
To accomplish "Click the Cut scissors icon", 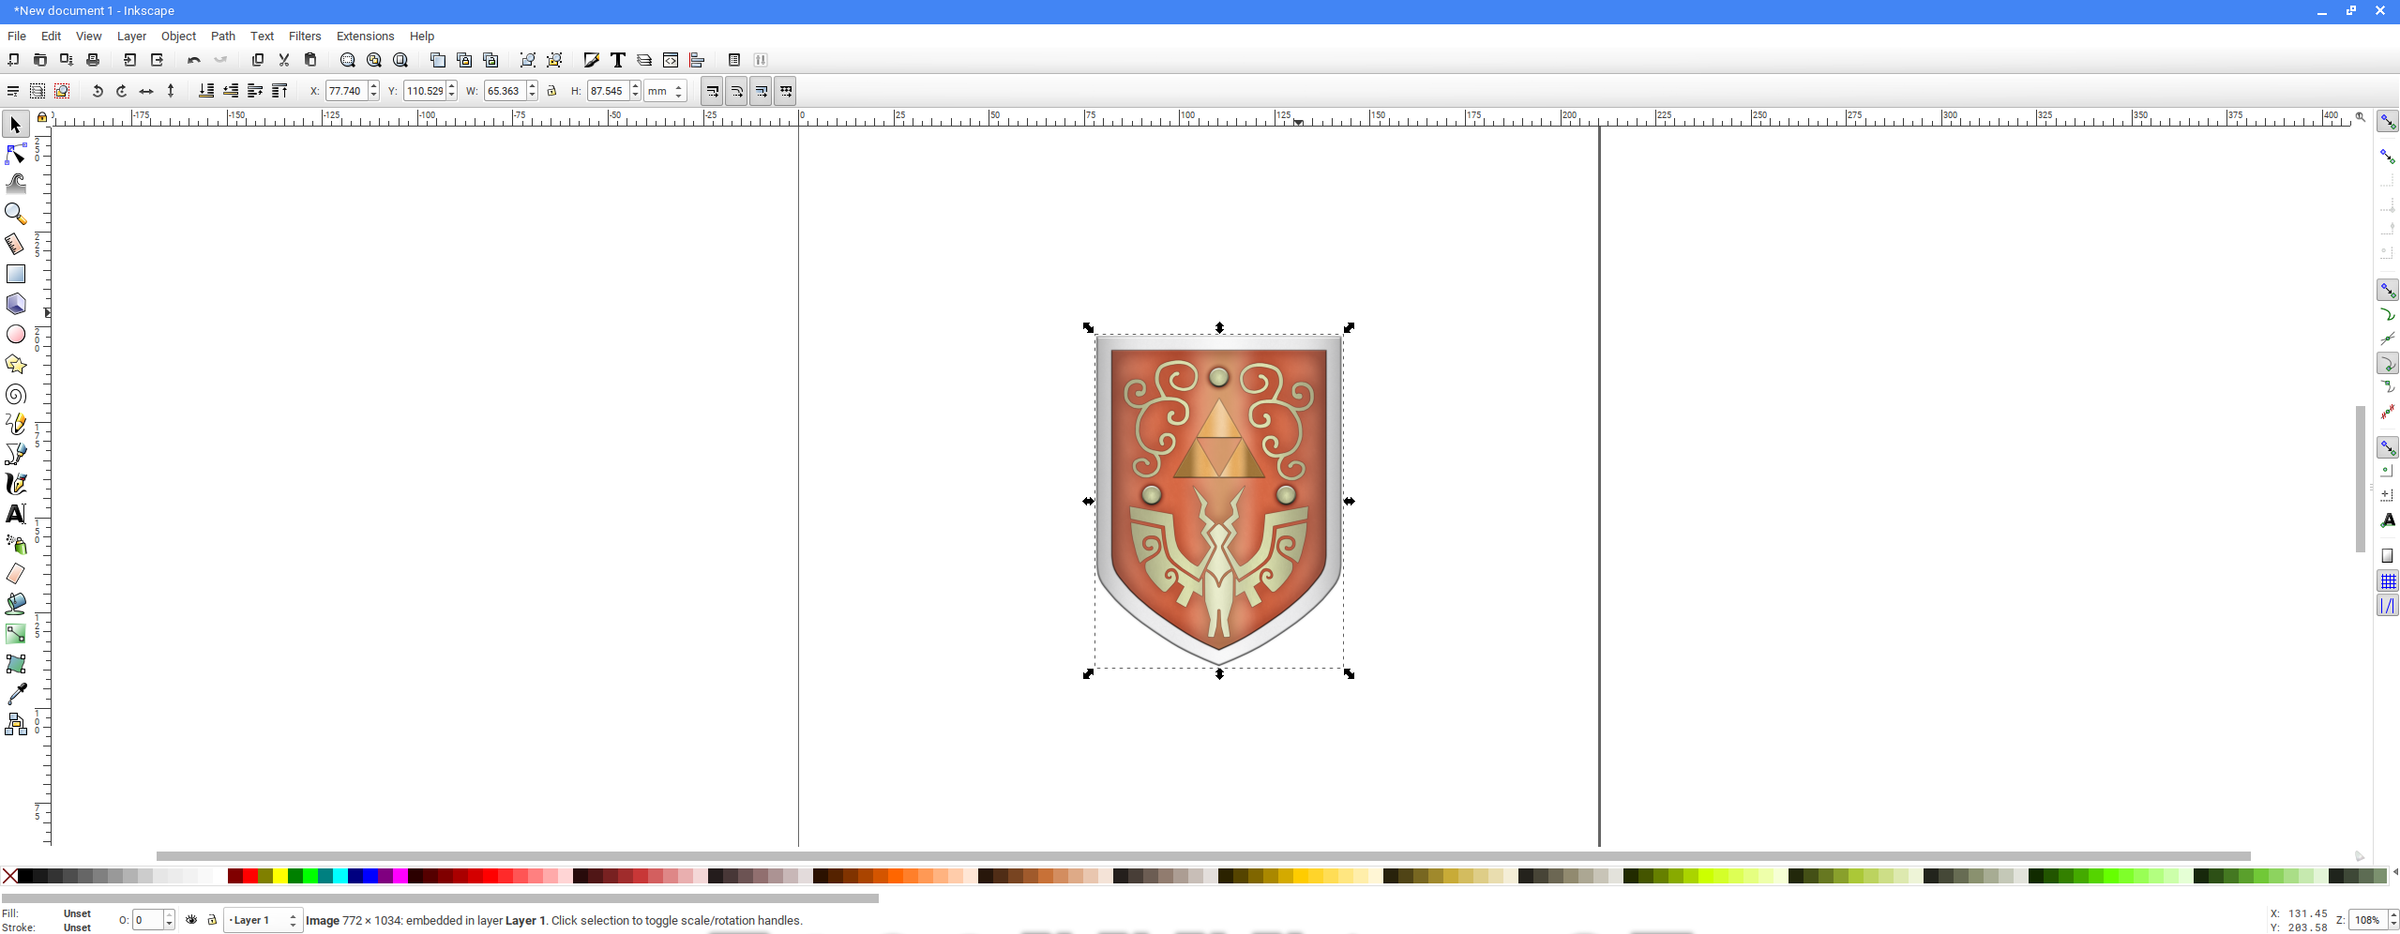I will click(284, 60).
